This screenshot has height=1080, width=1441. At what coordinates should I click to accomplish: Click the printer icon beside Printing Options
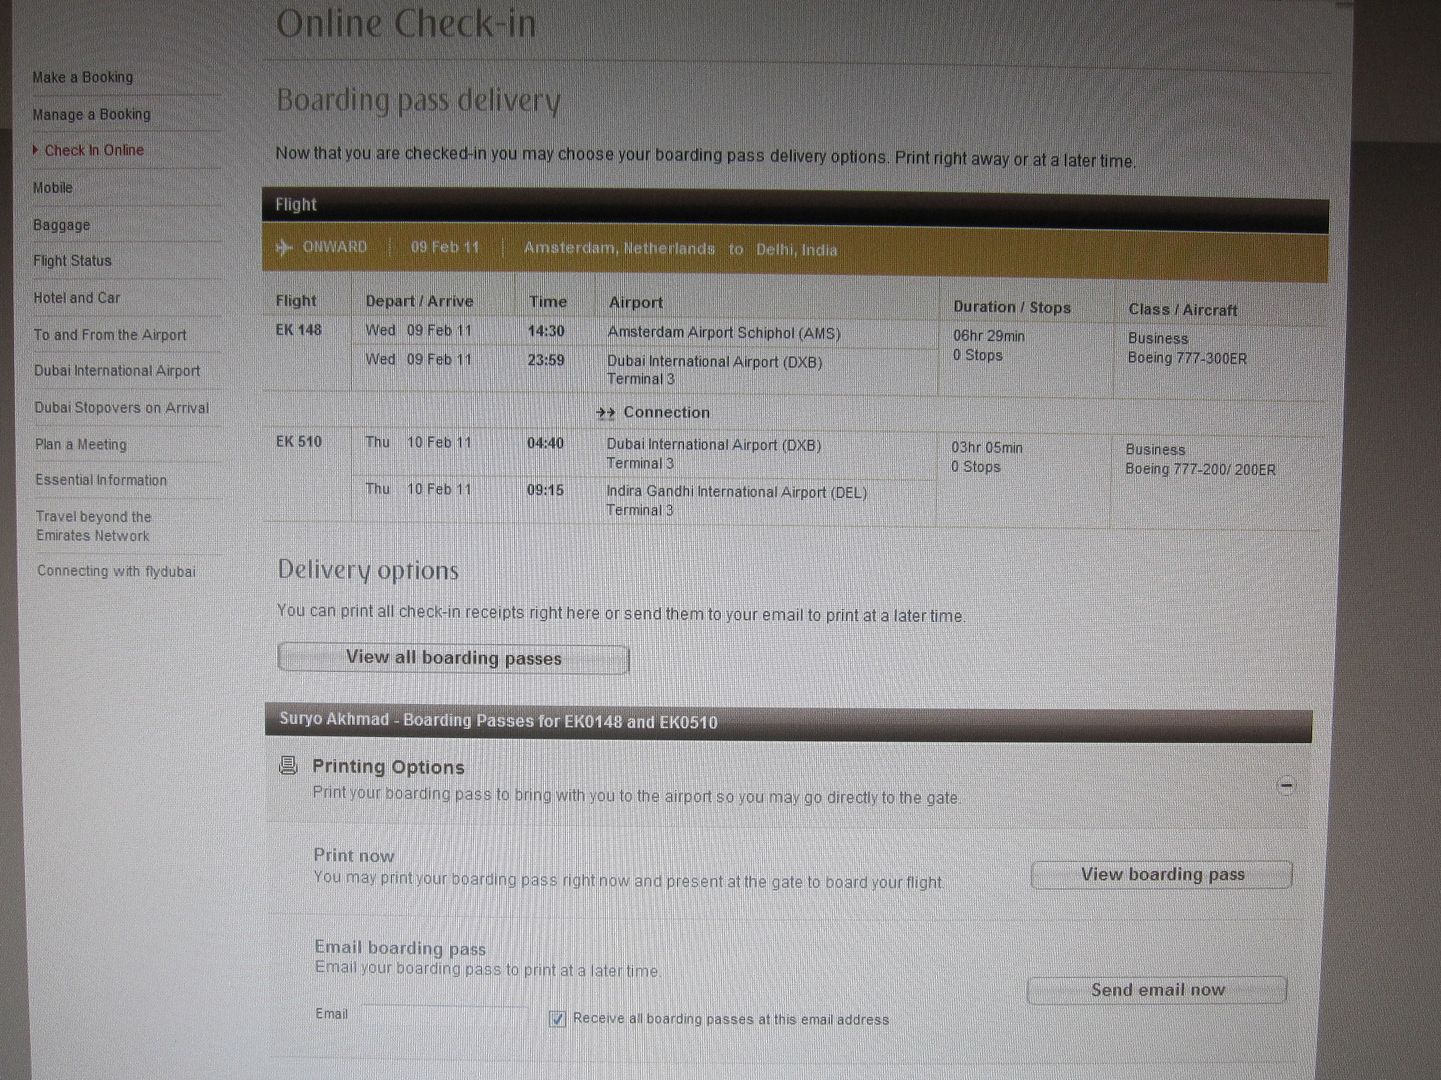[288, 766]
